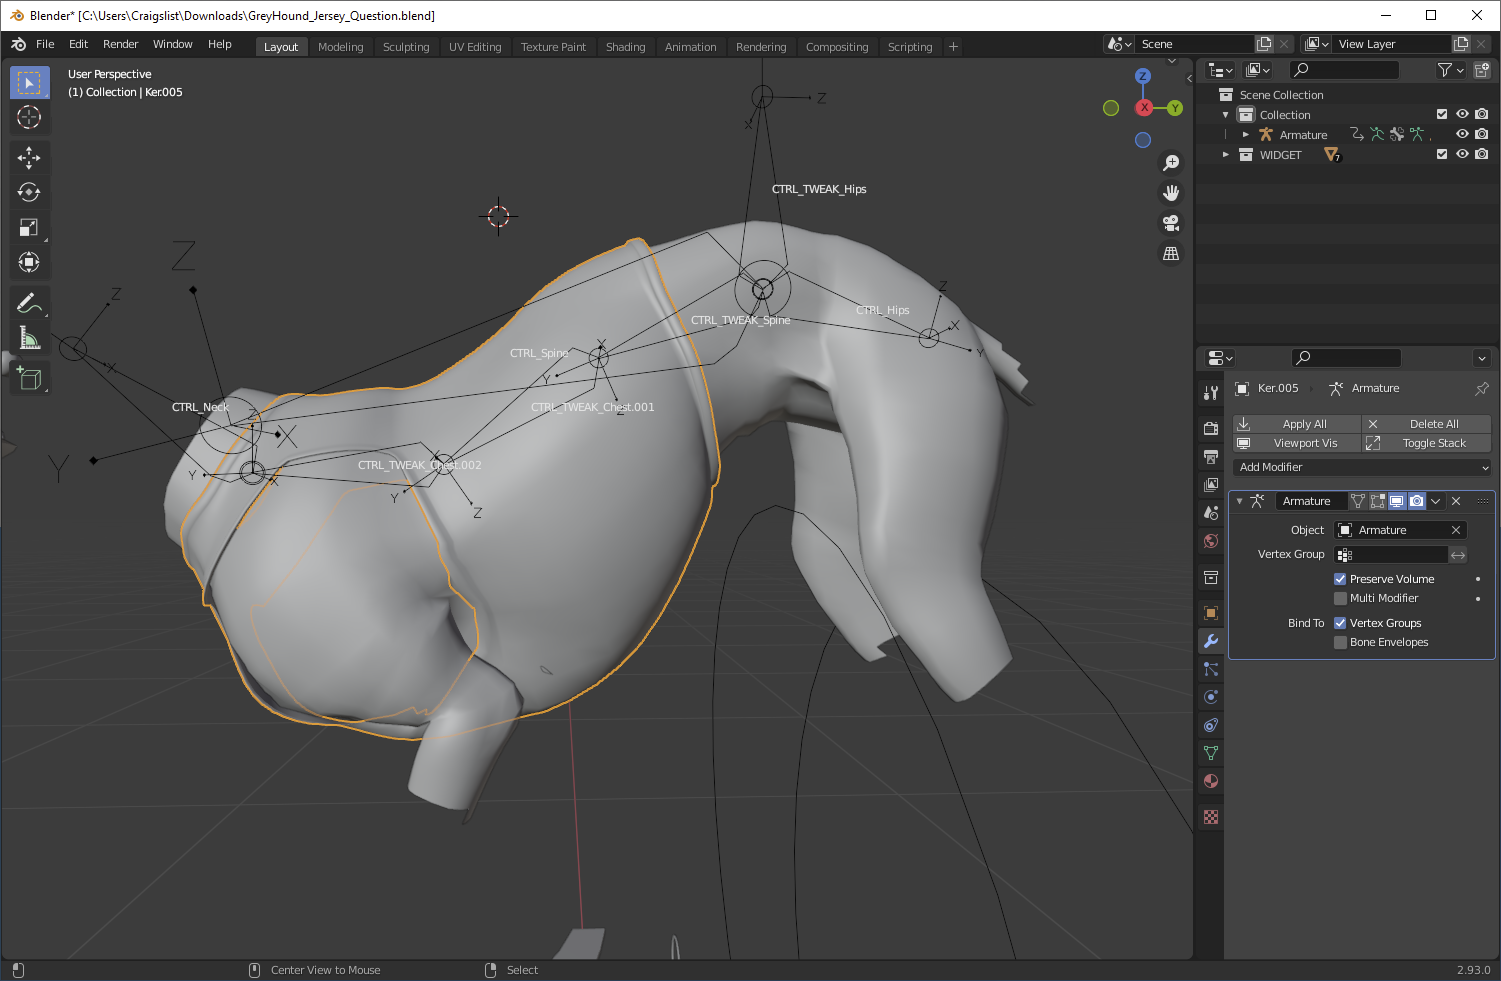Open the Add Modifier dropdown
Screen dimensions: 1501x981
point(1363,467)
